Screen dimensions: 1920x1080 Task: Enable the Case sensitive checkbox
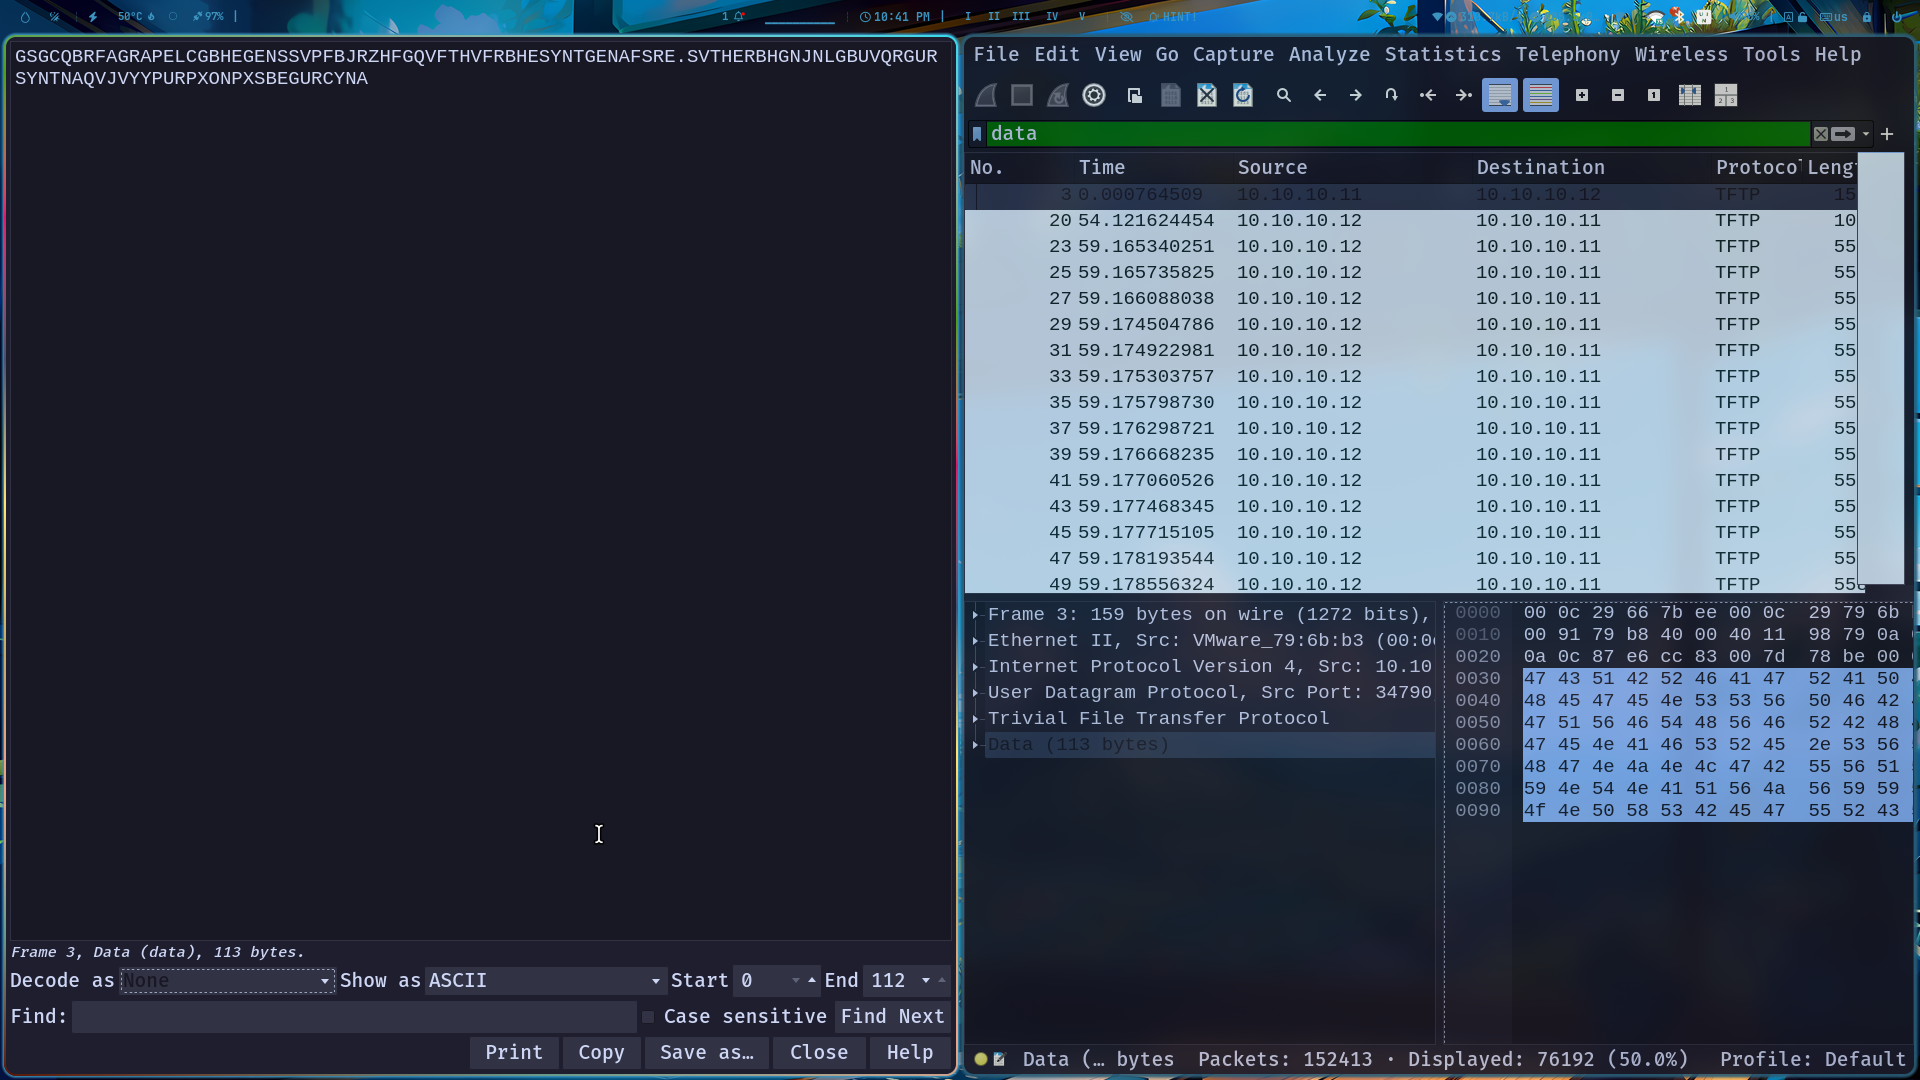point(648,1017)
